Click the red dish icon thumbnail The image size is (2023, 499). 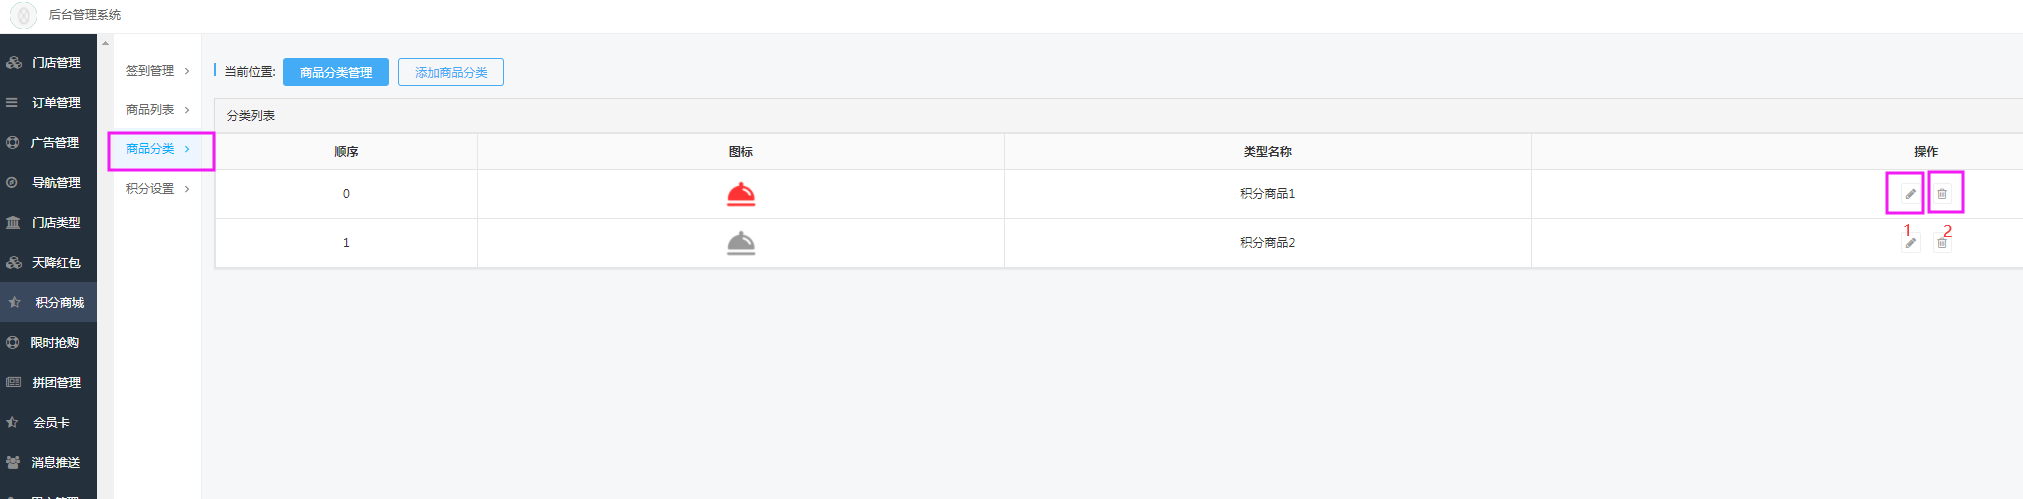[x=741, y=194]
